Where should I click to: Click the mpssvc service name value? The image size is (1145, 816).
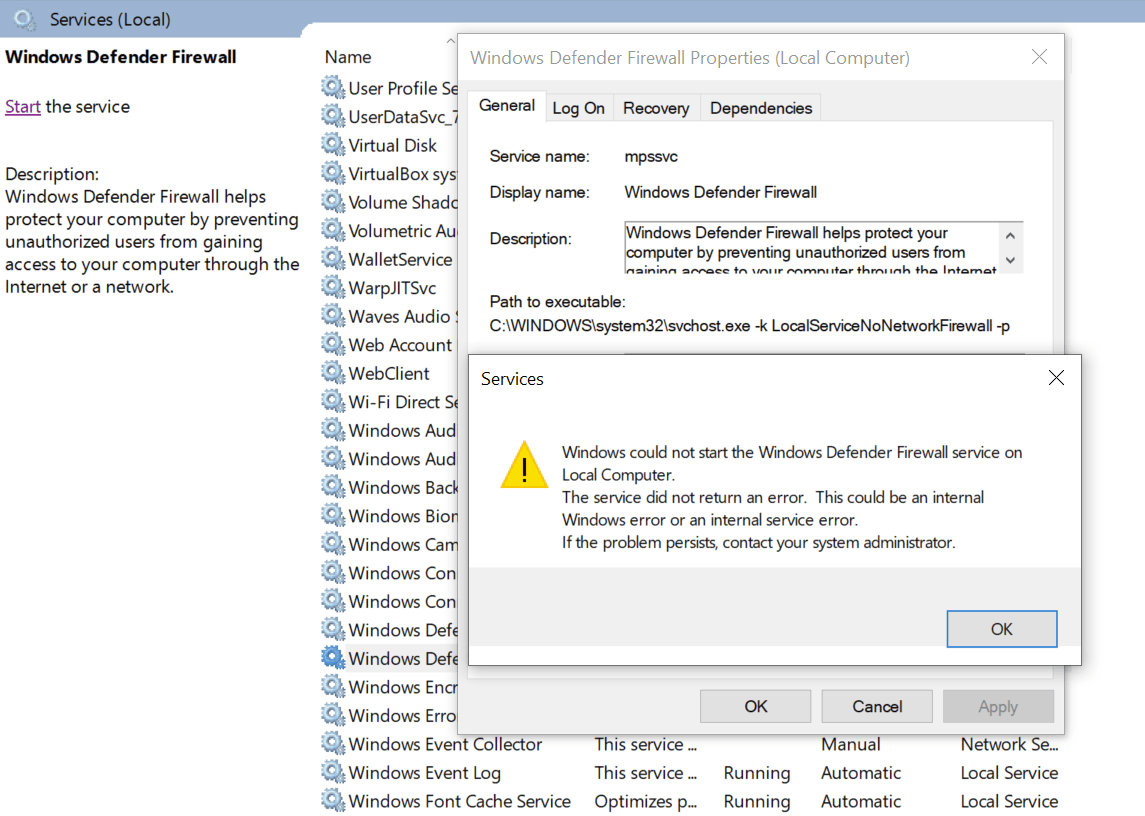tap(651, 156)
